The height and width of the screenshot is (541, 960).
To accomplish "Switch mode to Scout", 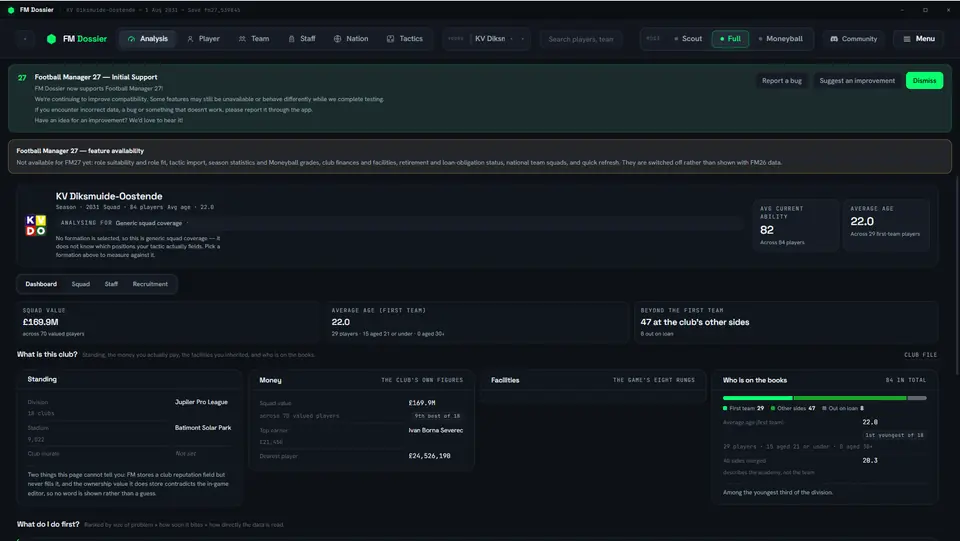I will point(688,39).
